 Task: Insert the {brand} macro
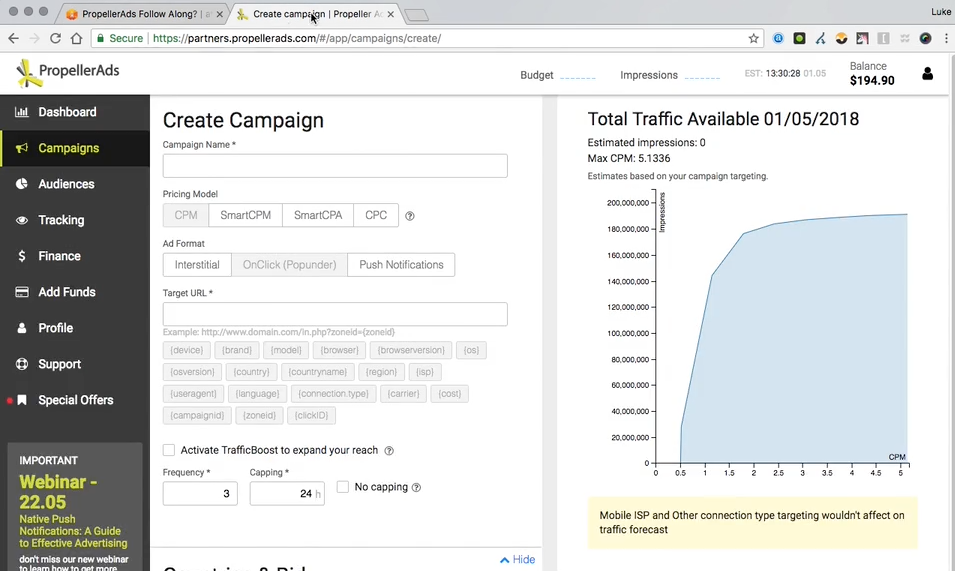point(237,350)
